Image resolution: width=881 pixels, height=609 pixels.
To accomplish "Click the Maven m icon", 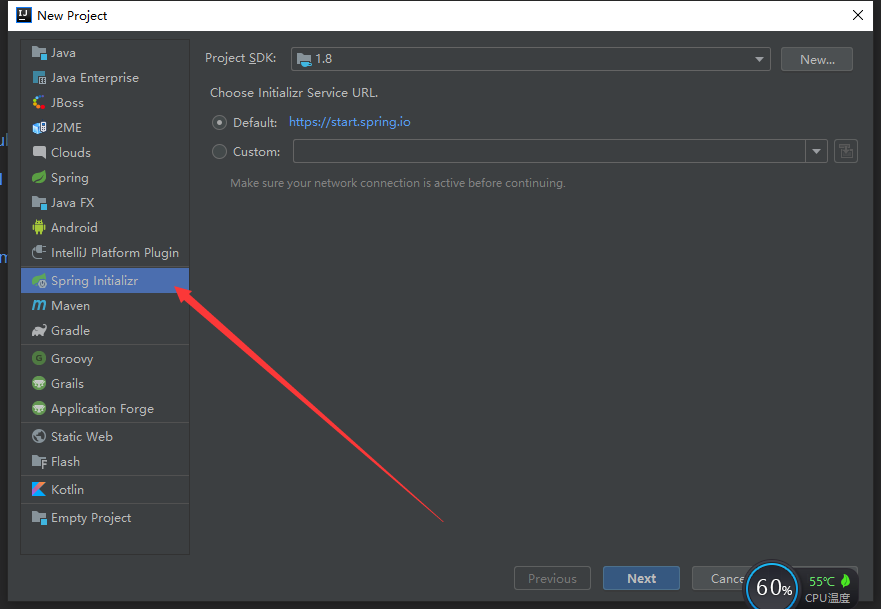I will 39,305.
